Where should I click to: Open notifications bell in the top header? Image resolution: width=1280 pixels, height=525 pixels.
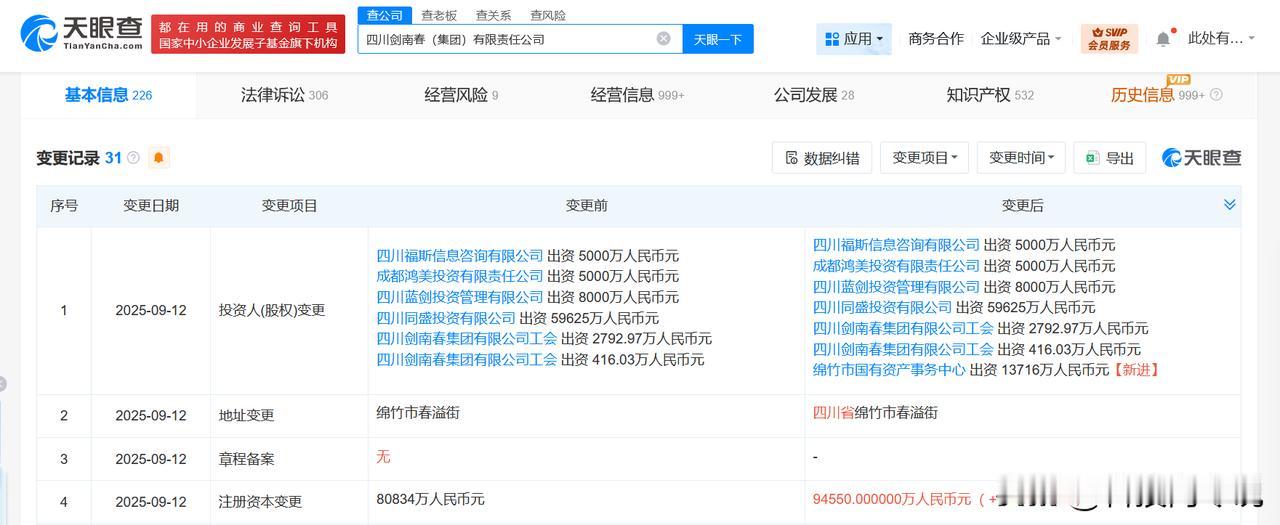point(1163,39)
